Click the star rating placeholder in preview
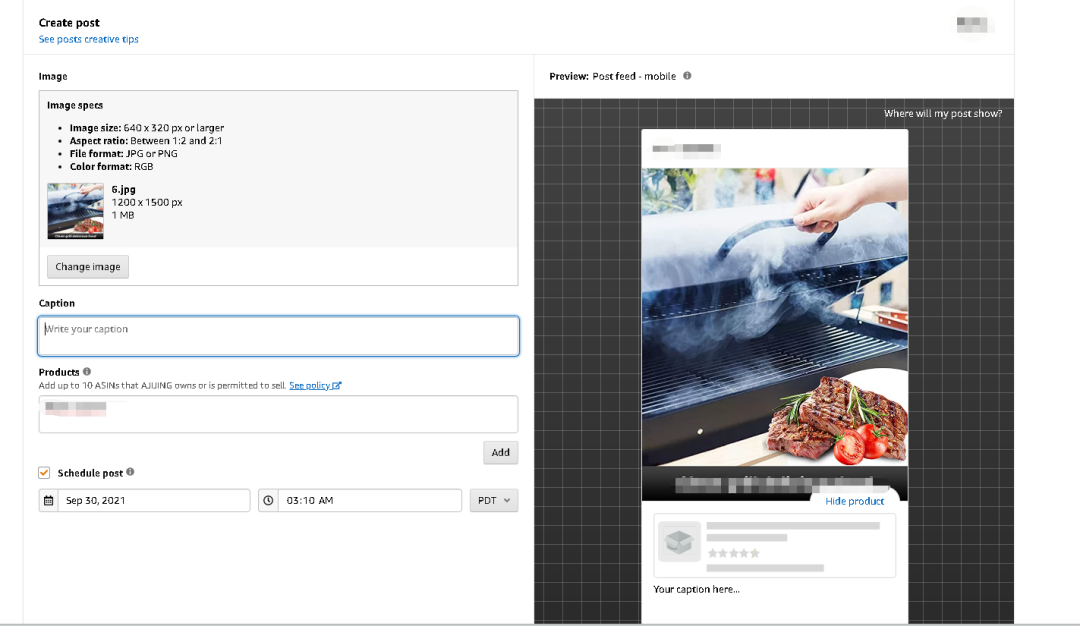 (733, 553)
